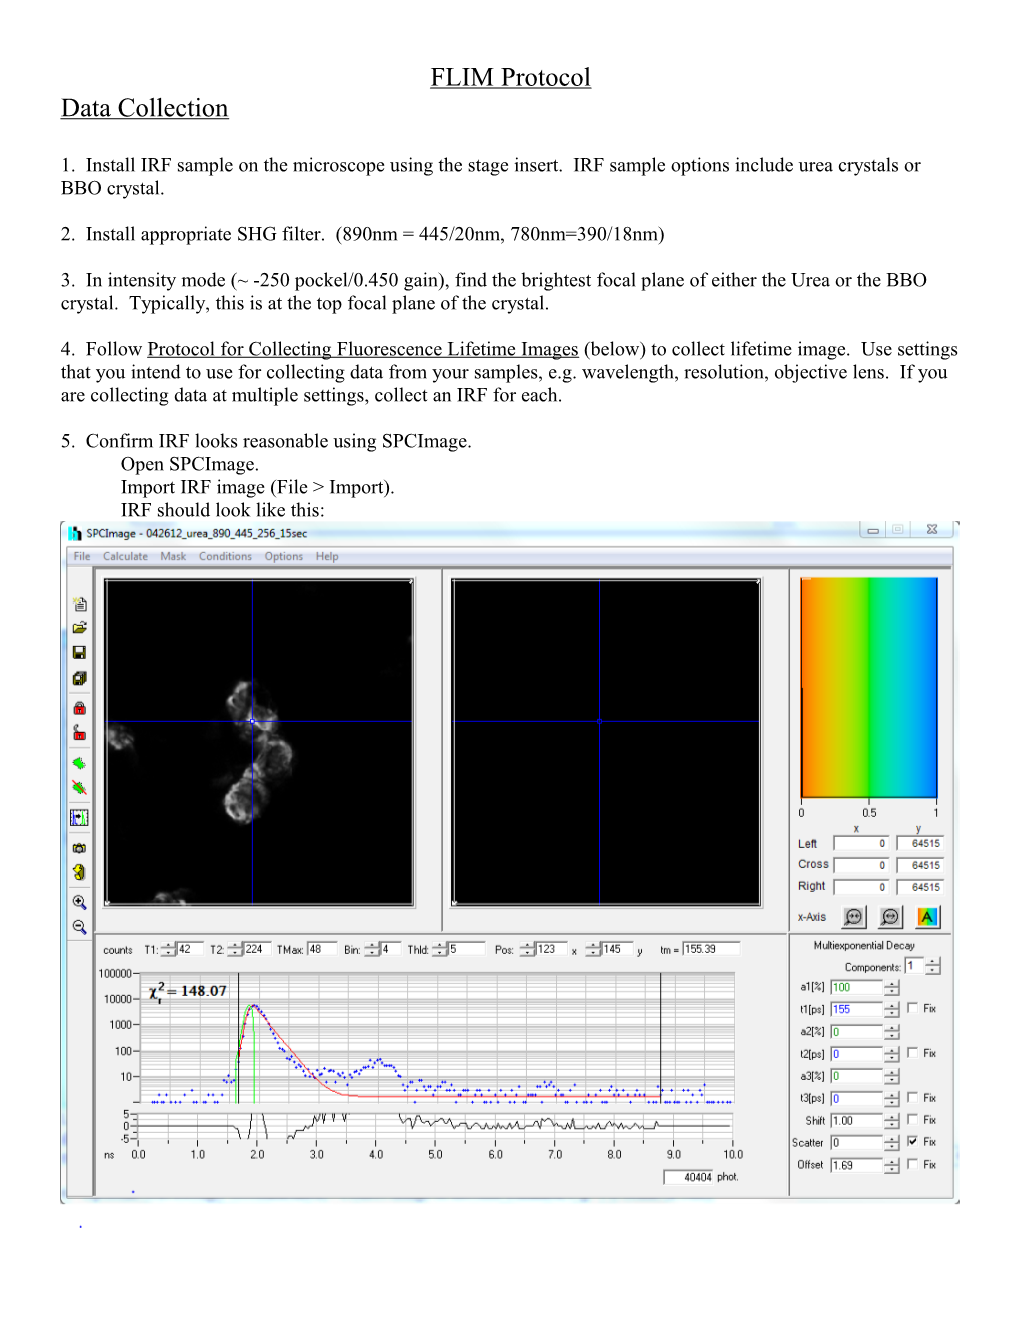Follow the 'Protocol for Collecting Fluorescence Lifetime Images' link

[x=362, y=349]
